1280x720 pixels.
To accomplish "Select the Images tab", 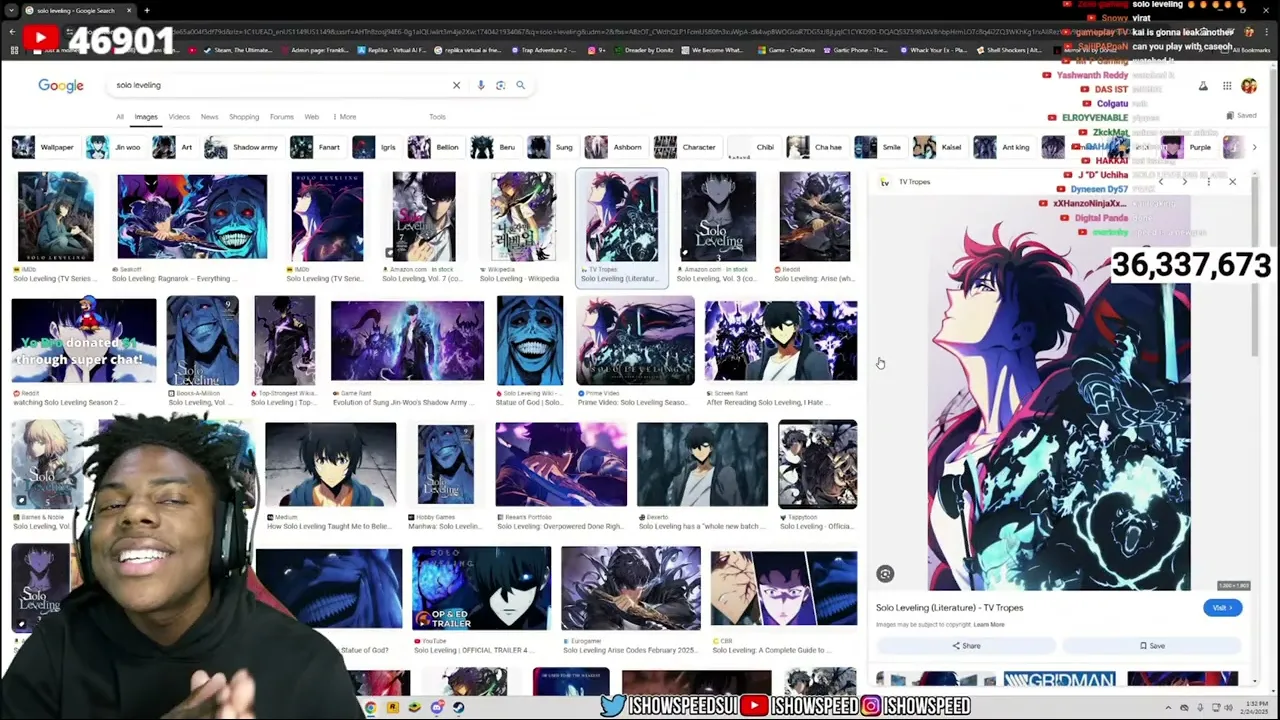I will (146, 117).
